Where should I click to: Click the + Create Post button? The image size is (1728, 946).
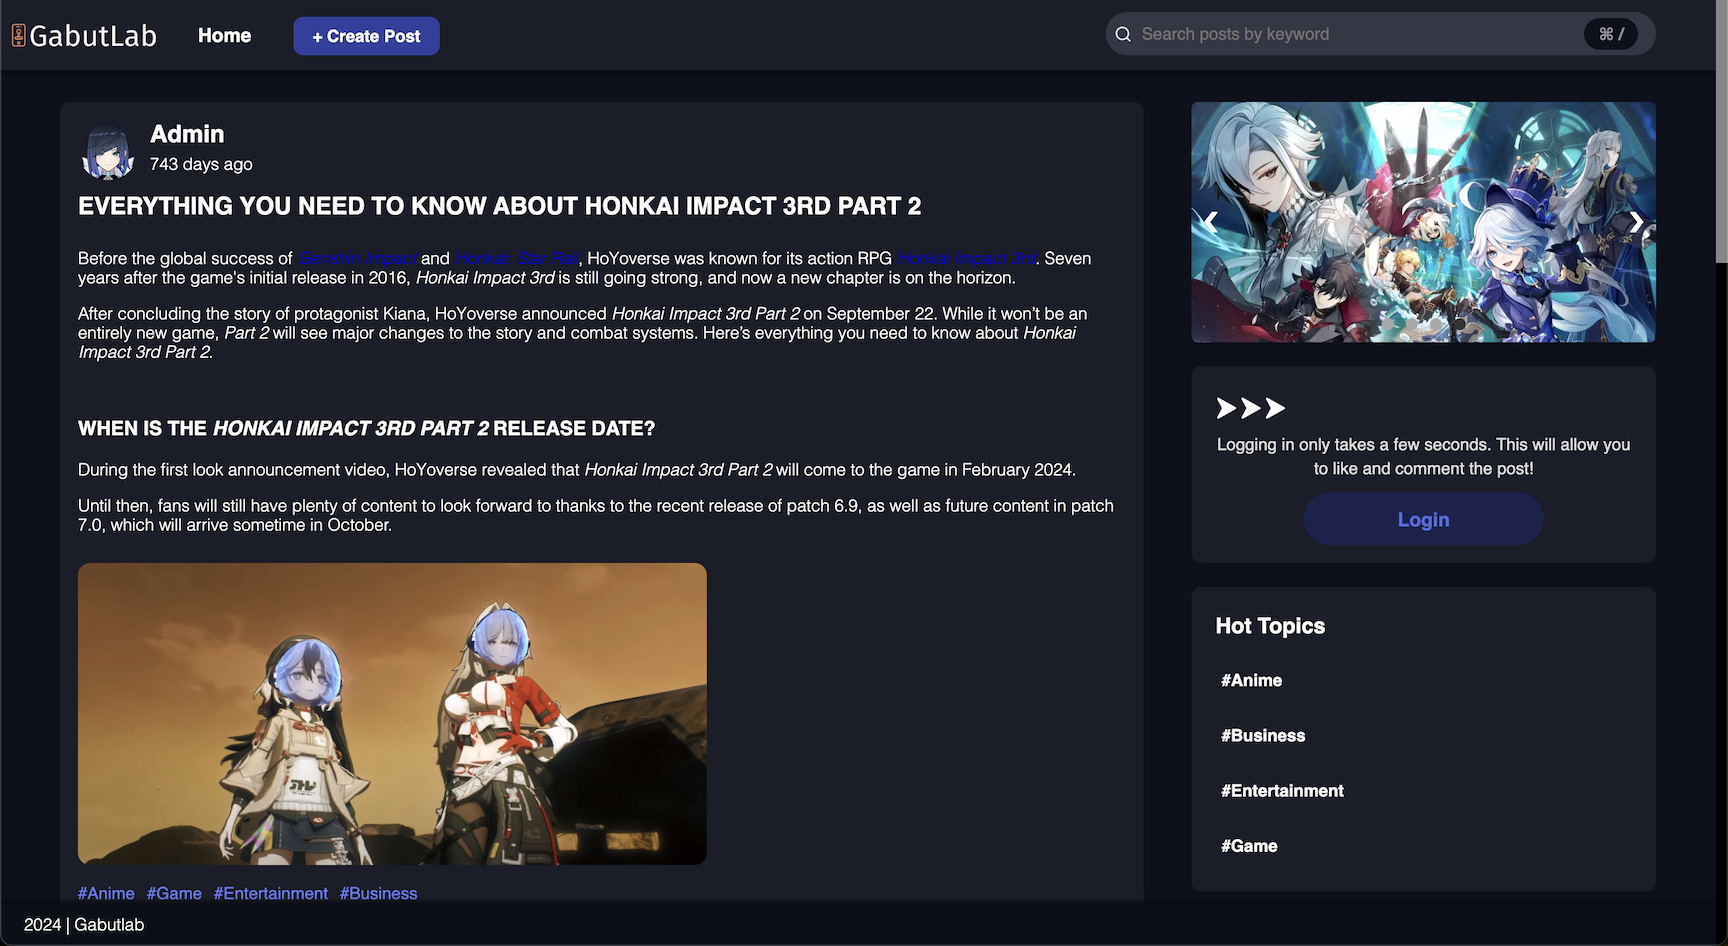coord(366,36)
